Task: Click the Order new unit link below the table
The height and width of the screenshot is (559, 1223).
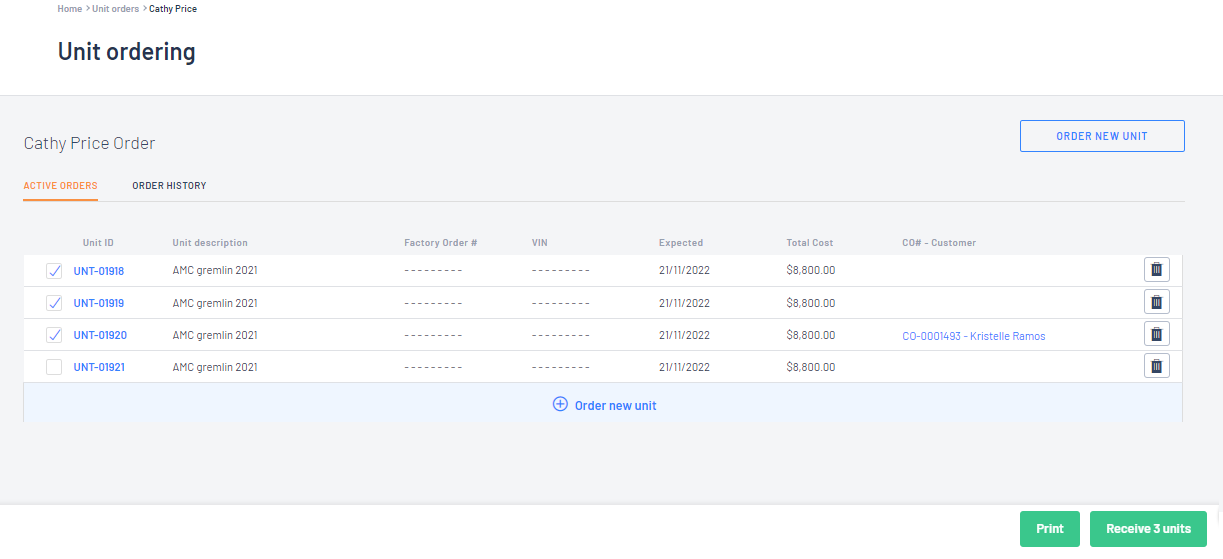Action: [615, 405]
